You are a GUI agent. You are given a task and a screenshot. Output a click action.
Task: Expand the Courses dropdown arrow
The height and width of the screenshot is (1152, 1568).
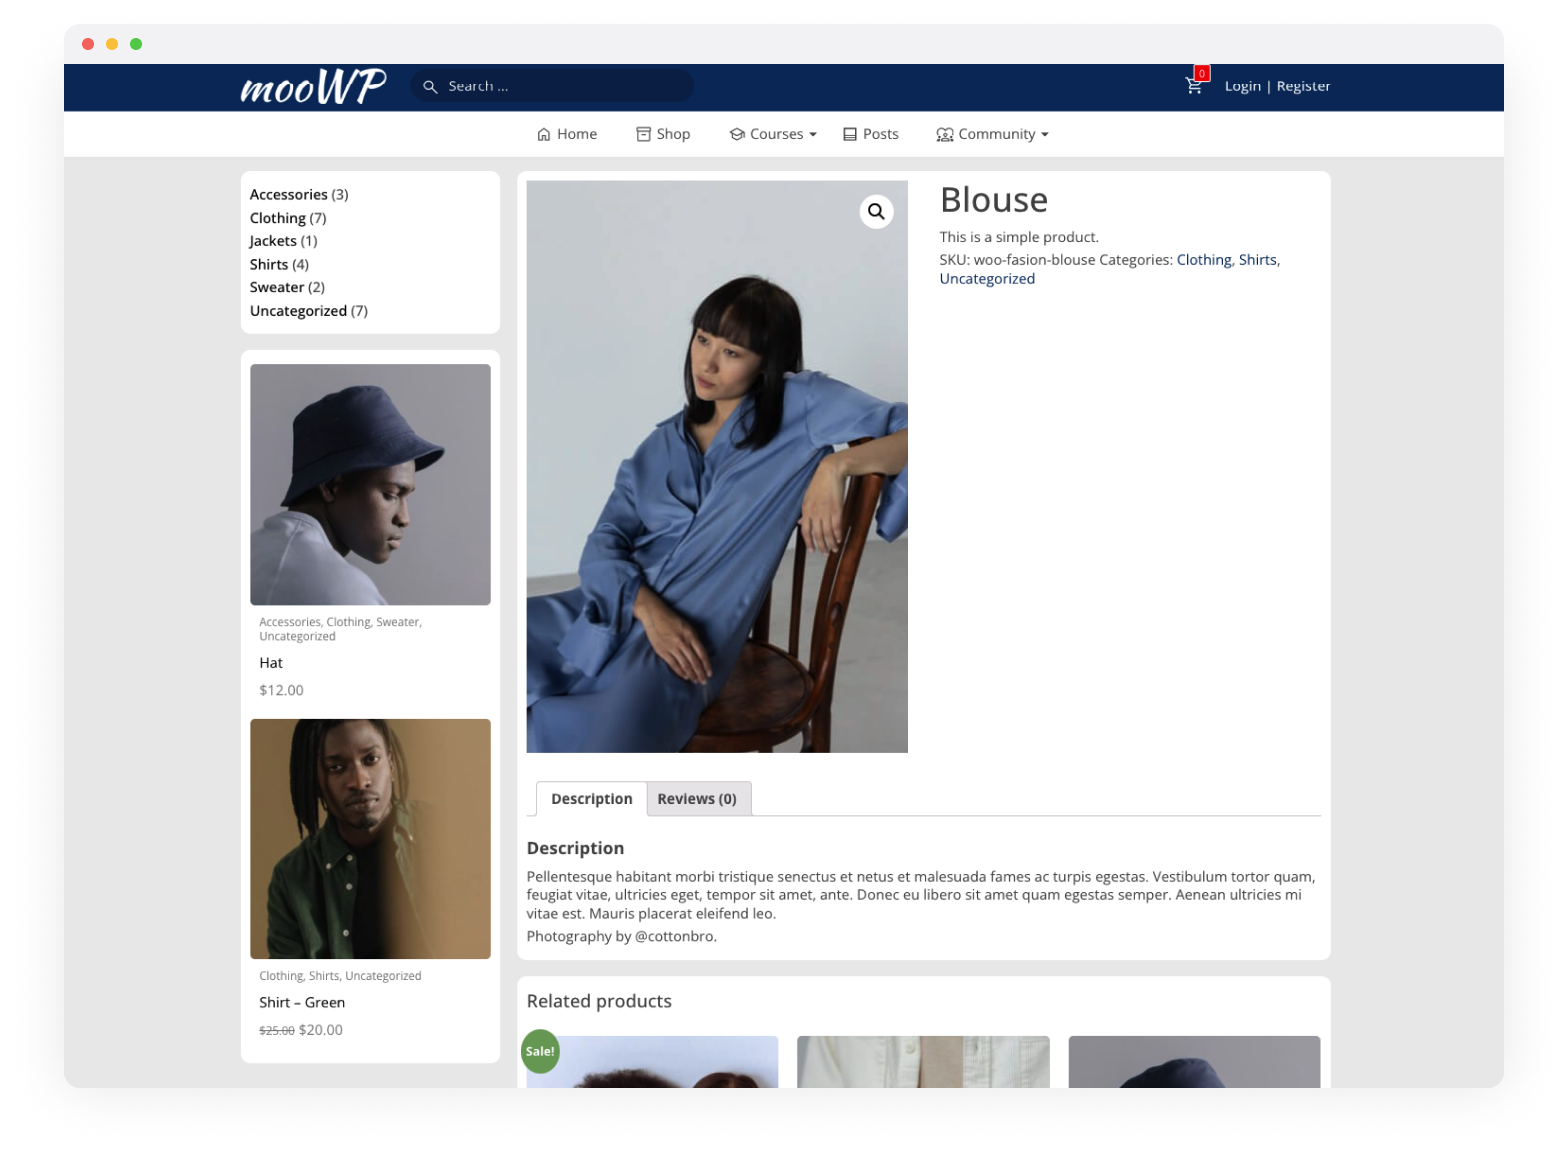(x=813, y=134)
